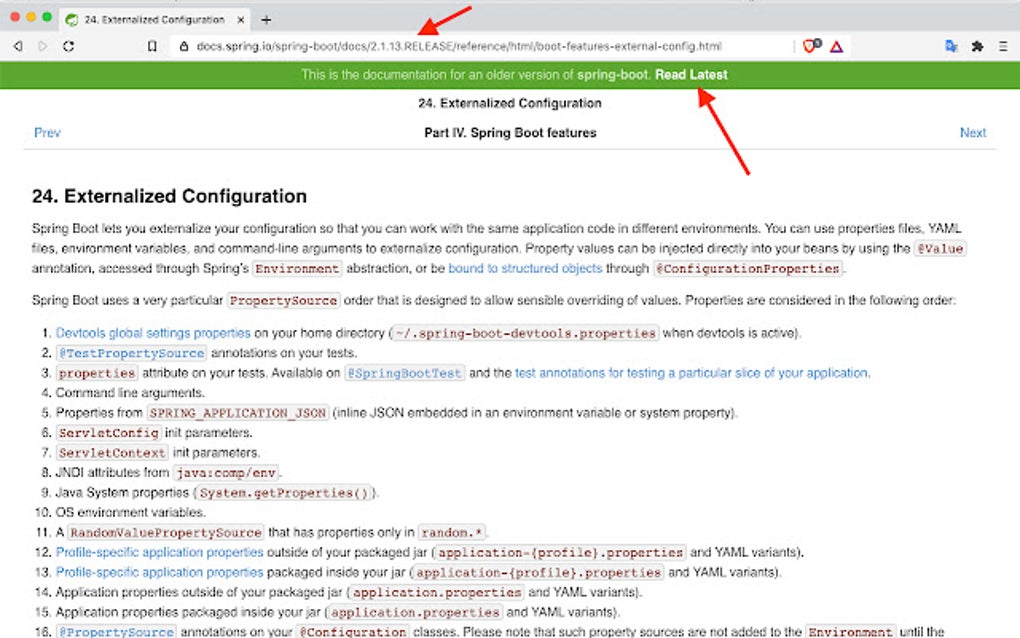1020x638 pixels.
Task: Open Google Translate from the toolbar icon
Action: [x=950, y=45]
